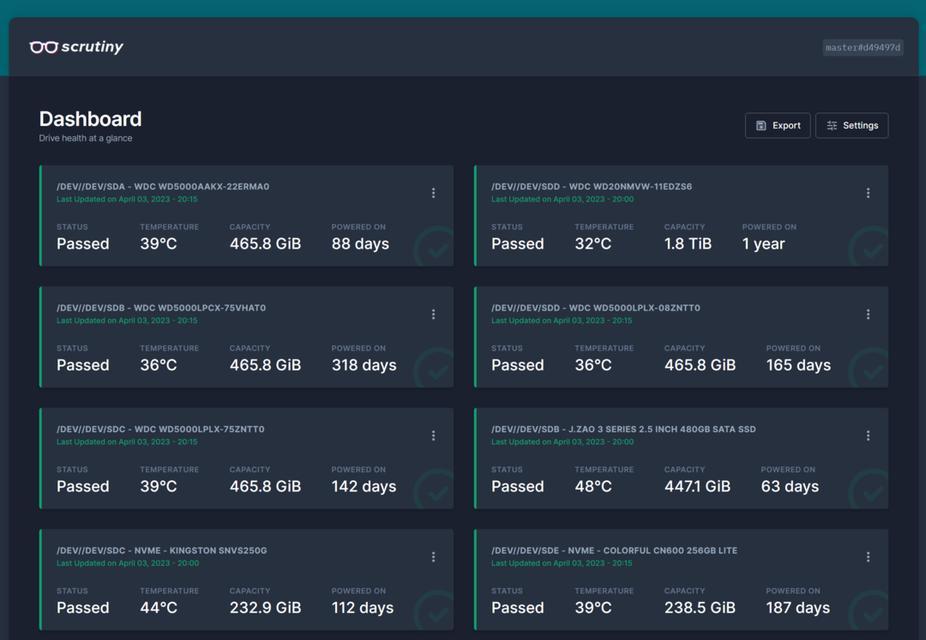Open the WDC WD5000AAKX-22ERMA0 drive title
The height and width of the screenshot is (640, 926).
(x=163, y=187)
